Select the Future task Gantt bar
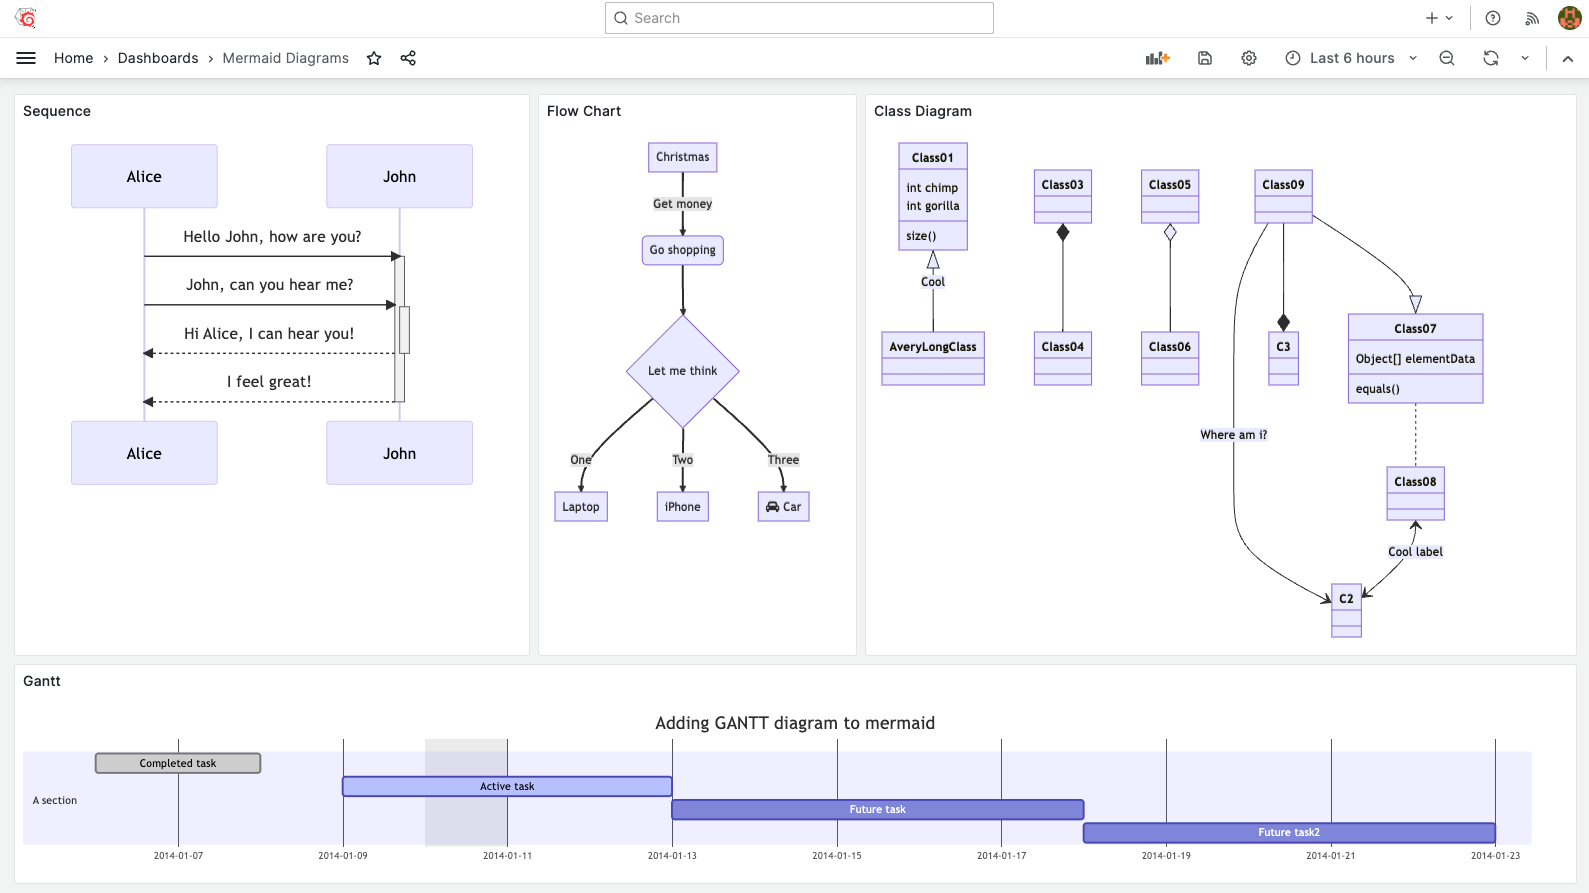 877,809
